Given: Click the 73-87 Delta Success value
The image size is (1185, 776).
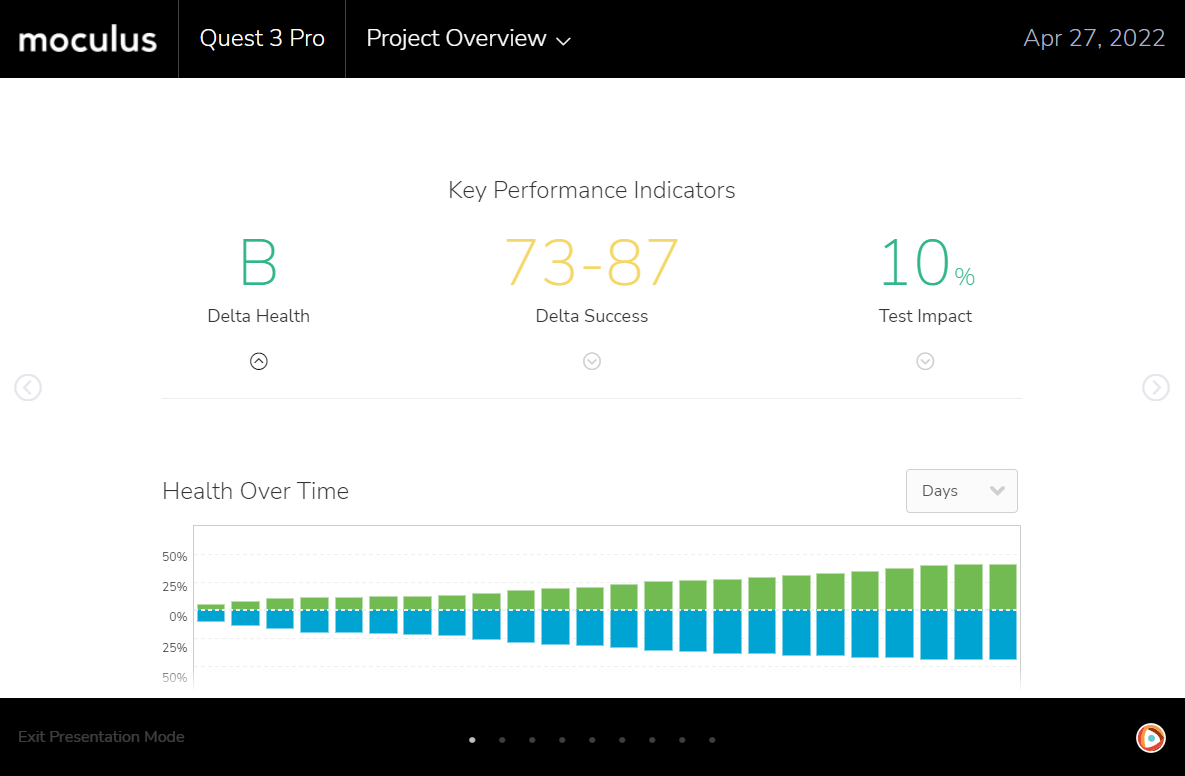Looking at the screenshot, I should tap(592, 263).
